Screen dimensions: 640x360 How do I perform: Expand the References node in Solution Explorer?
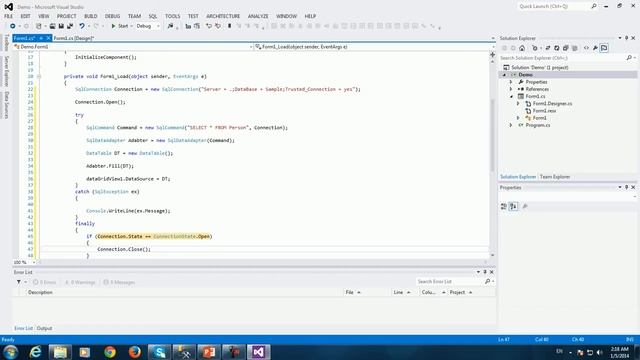pos(511,89)
